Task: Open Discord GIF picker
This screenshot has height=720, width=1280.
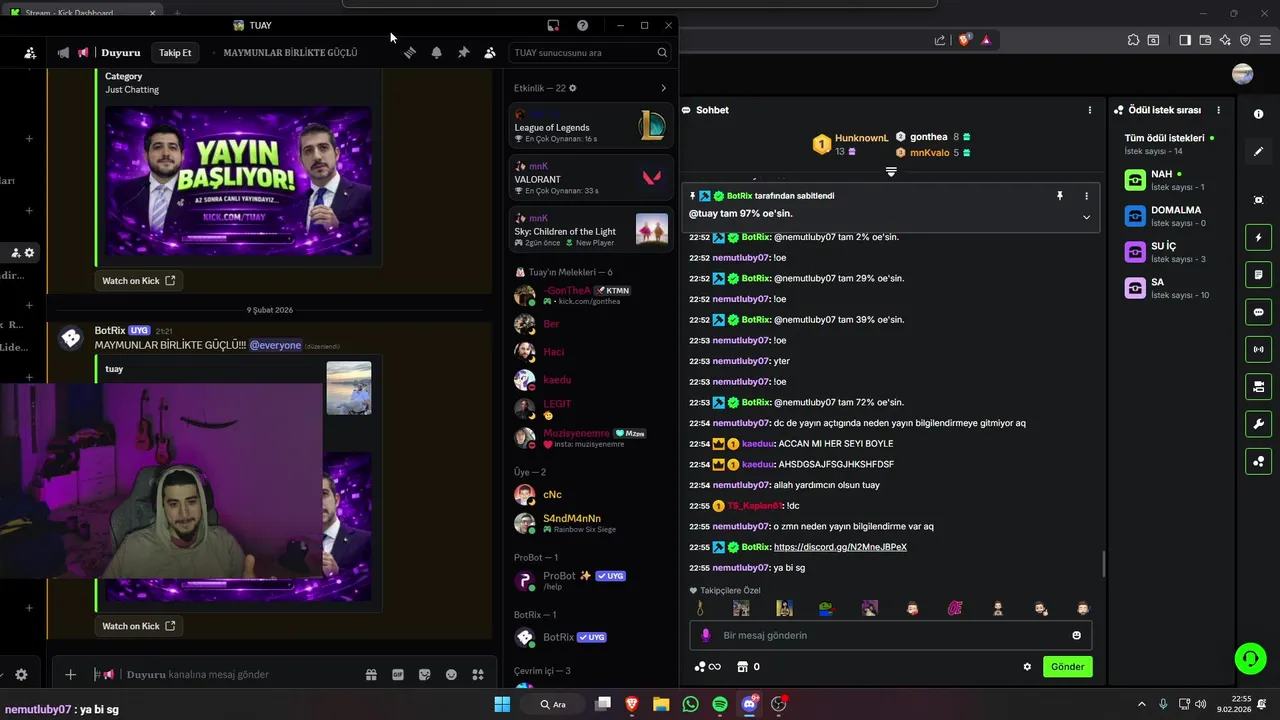Action: [398, 675]
